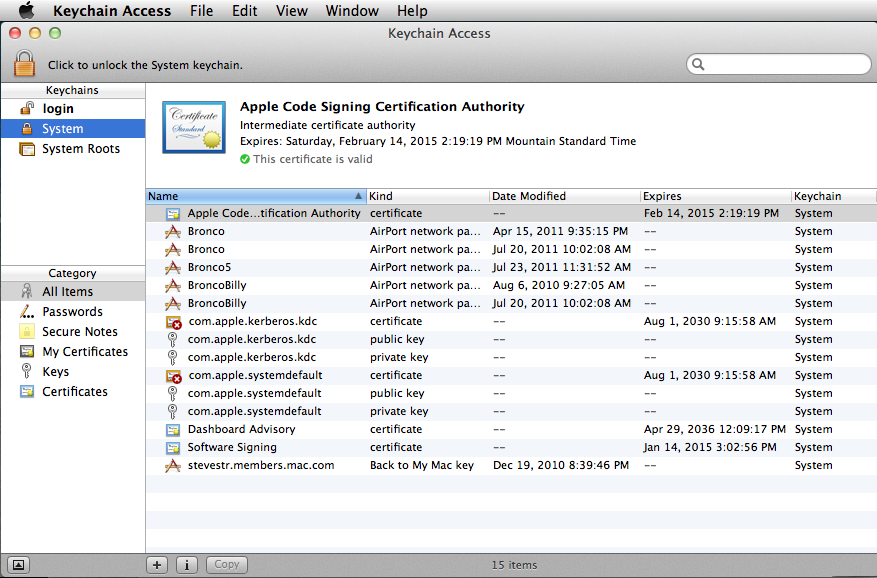Image resolution: width=877 pixels, height=578 pixels.
Task: Click into the search field
Action: (779, 64)
